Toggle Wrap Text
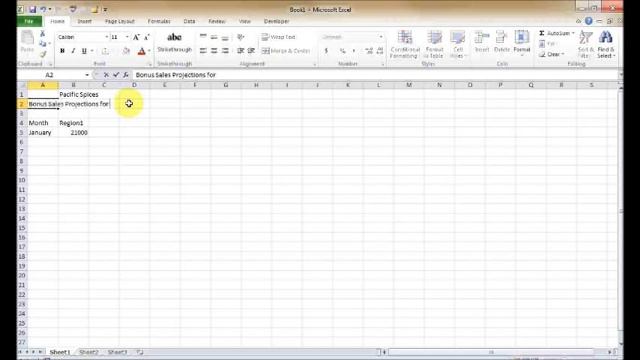The width and height of the screenshot is (640, 360). coord(278,37)
